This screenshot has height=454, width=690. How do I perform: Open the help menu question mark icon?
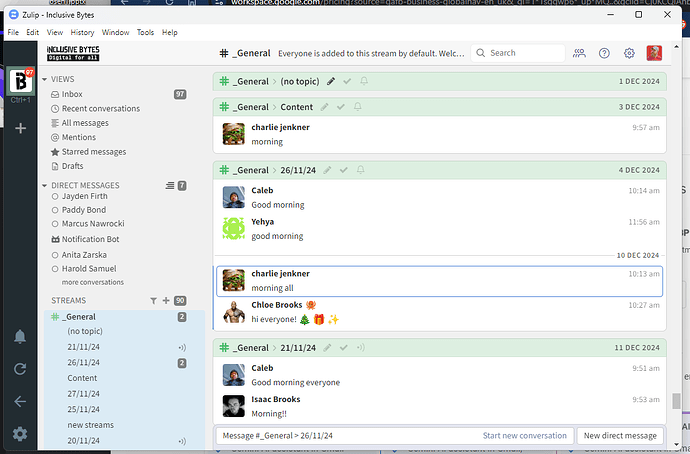click(x=604, y=53)
